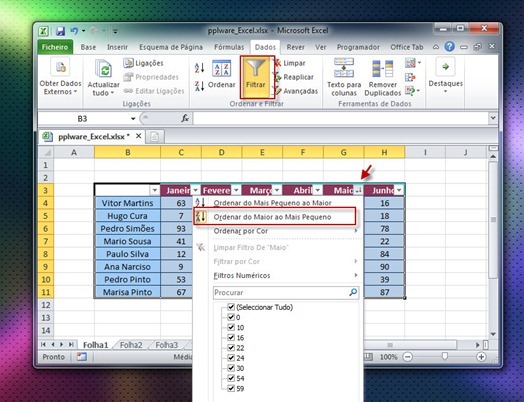Image resolution: width=524 pixels, height=402 pixels.
Task: Open Março column filter dropdown
Action: pos(277,190)
